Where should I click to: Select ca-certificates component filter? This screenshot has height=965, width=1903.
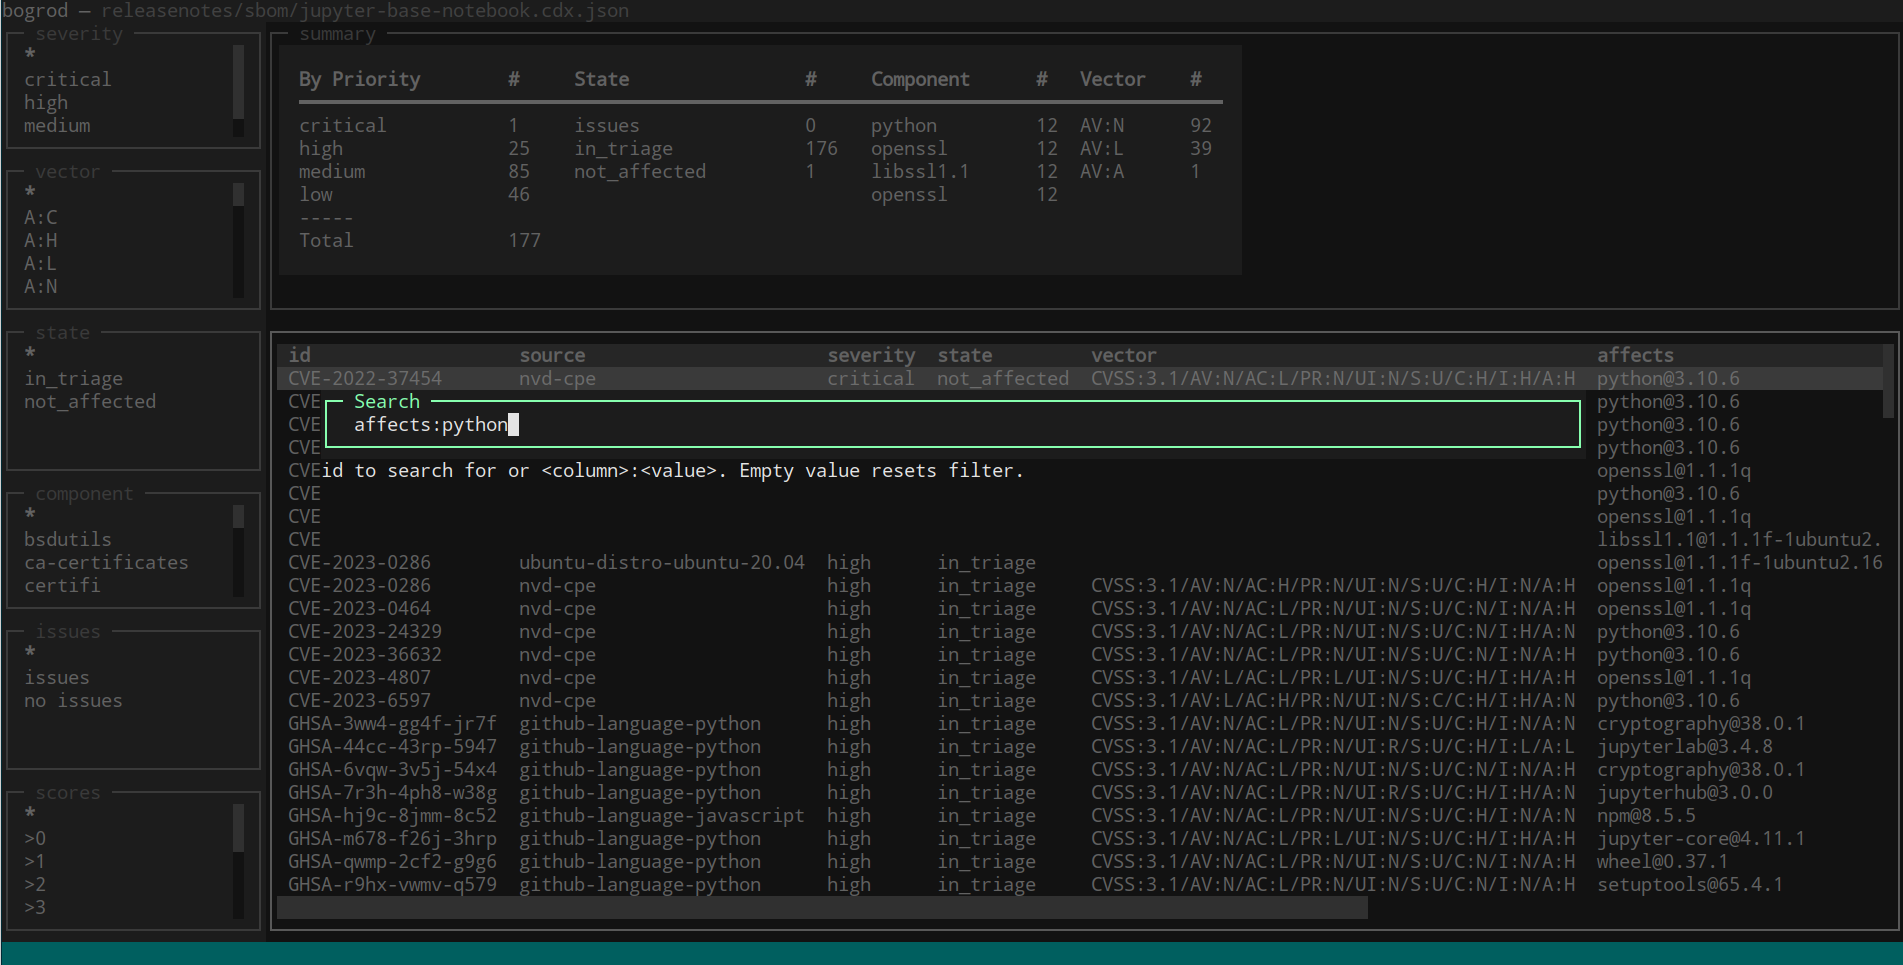(106, 562)
